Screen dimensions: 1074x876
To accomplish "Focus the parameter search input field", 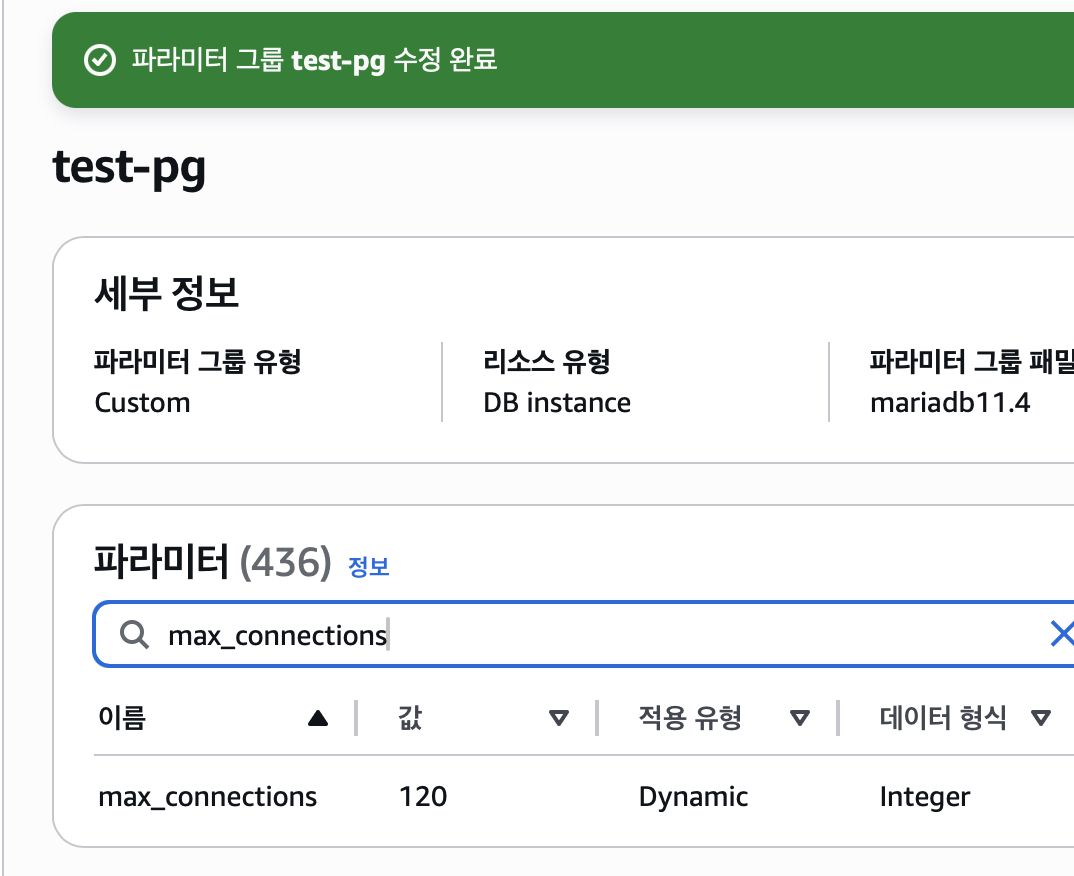I will point(600,634).
